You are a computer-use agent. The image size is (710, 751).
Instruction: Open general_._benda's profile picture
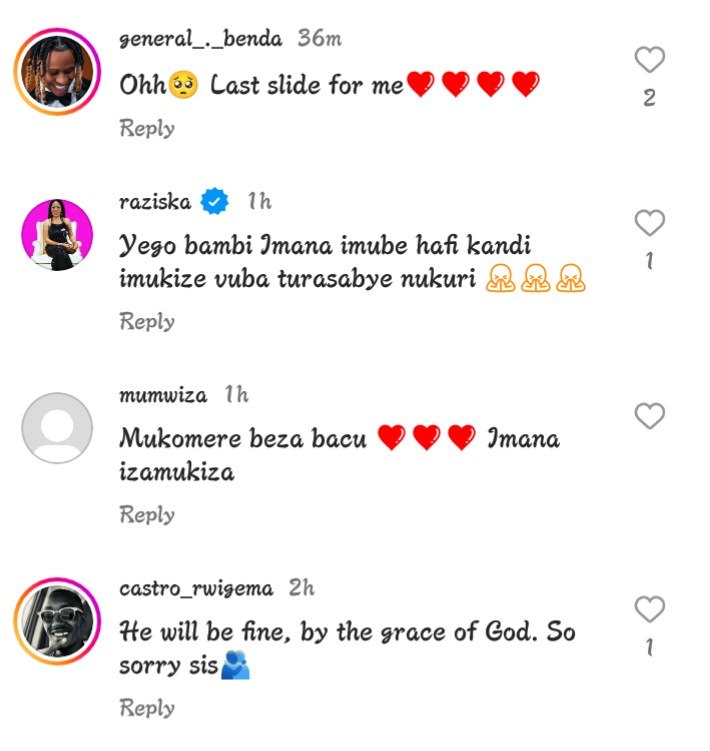[58, 72]
